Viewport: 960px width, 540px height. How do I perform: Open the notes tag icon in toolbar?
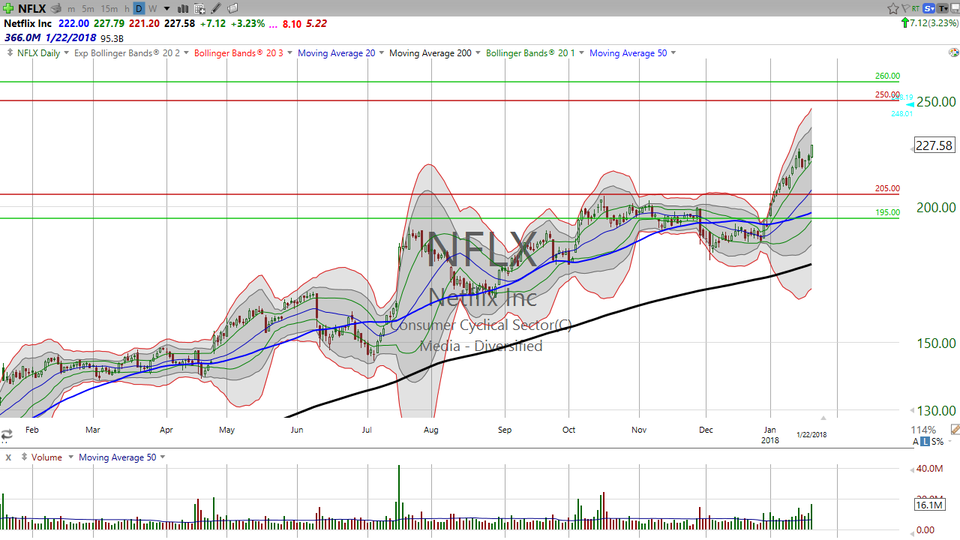[233, 9]
